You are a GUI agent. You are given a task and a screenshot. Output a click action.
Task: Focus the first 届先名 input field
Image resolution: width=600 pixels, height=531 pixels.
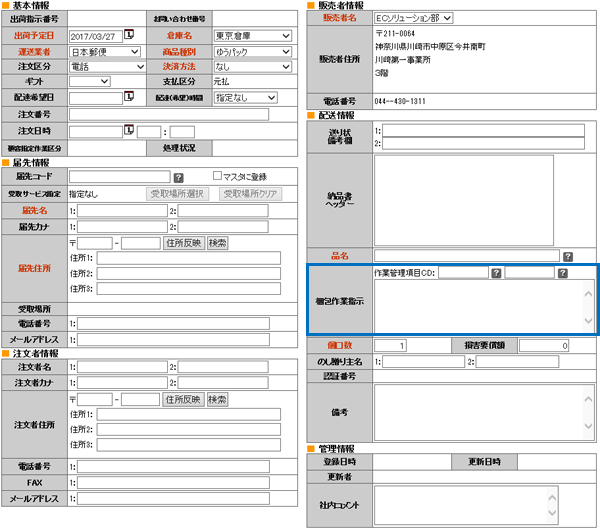click(122, 210)
